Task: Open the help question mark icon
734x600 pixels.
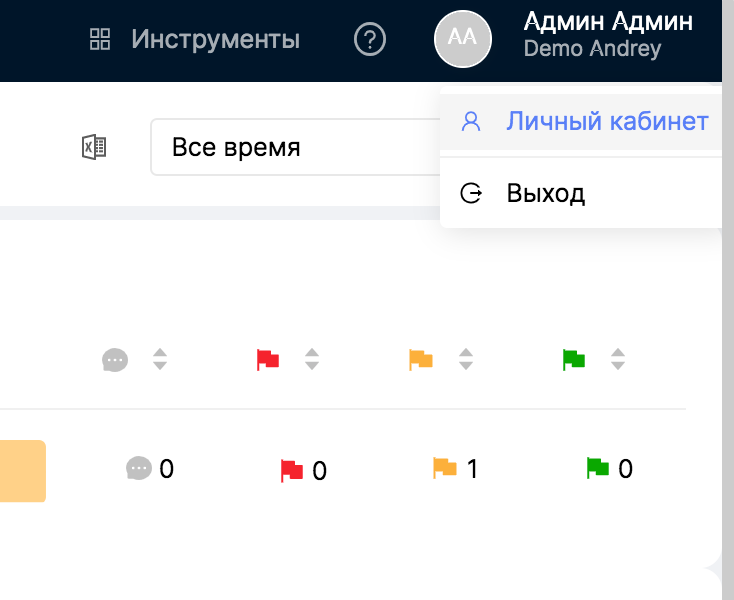Action: (370, 40)
